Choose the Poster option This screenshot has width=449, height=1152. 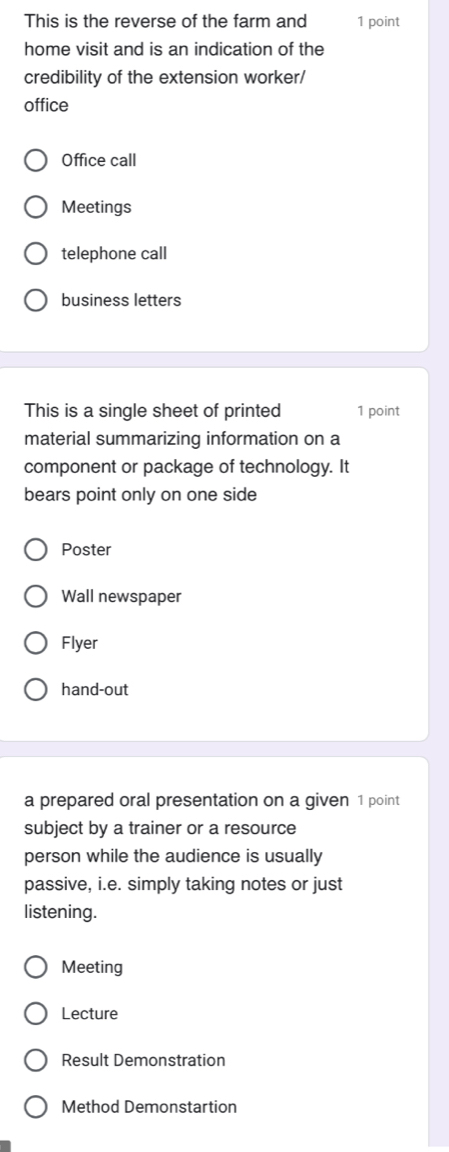[x=35, y=550]
